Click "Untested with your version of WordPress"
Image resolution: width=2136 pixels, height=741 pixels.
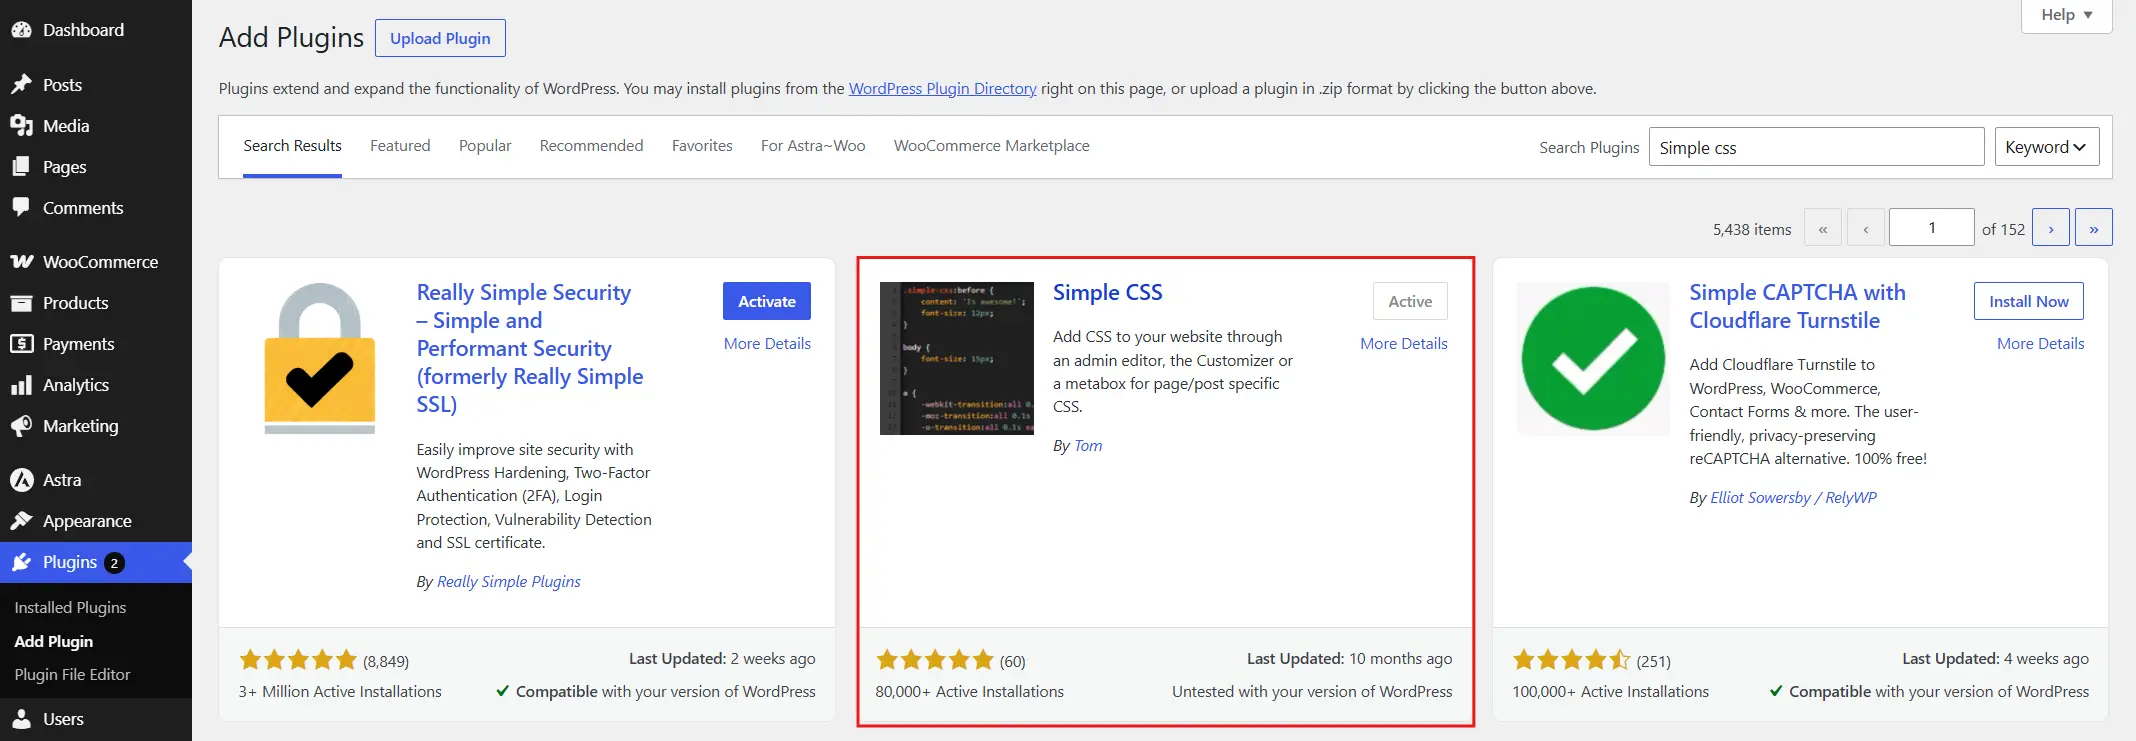pyautogui.click(x=1312, y=692)
